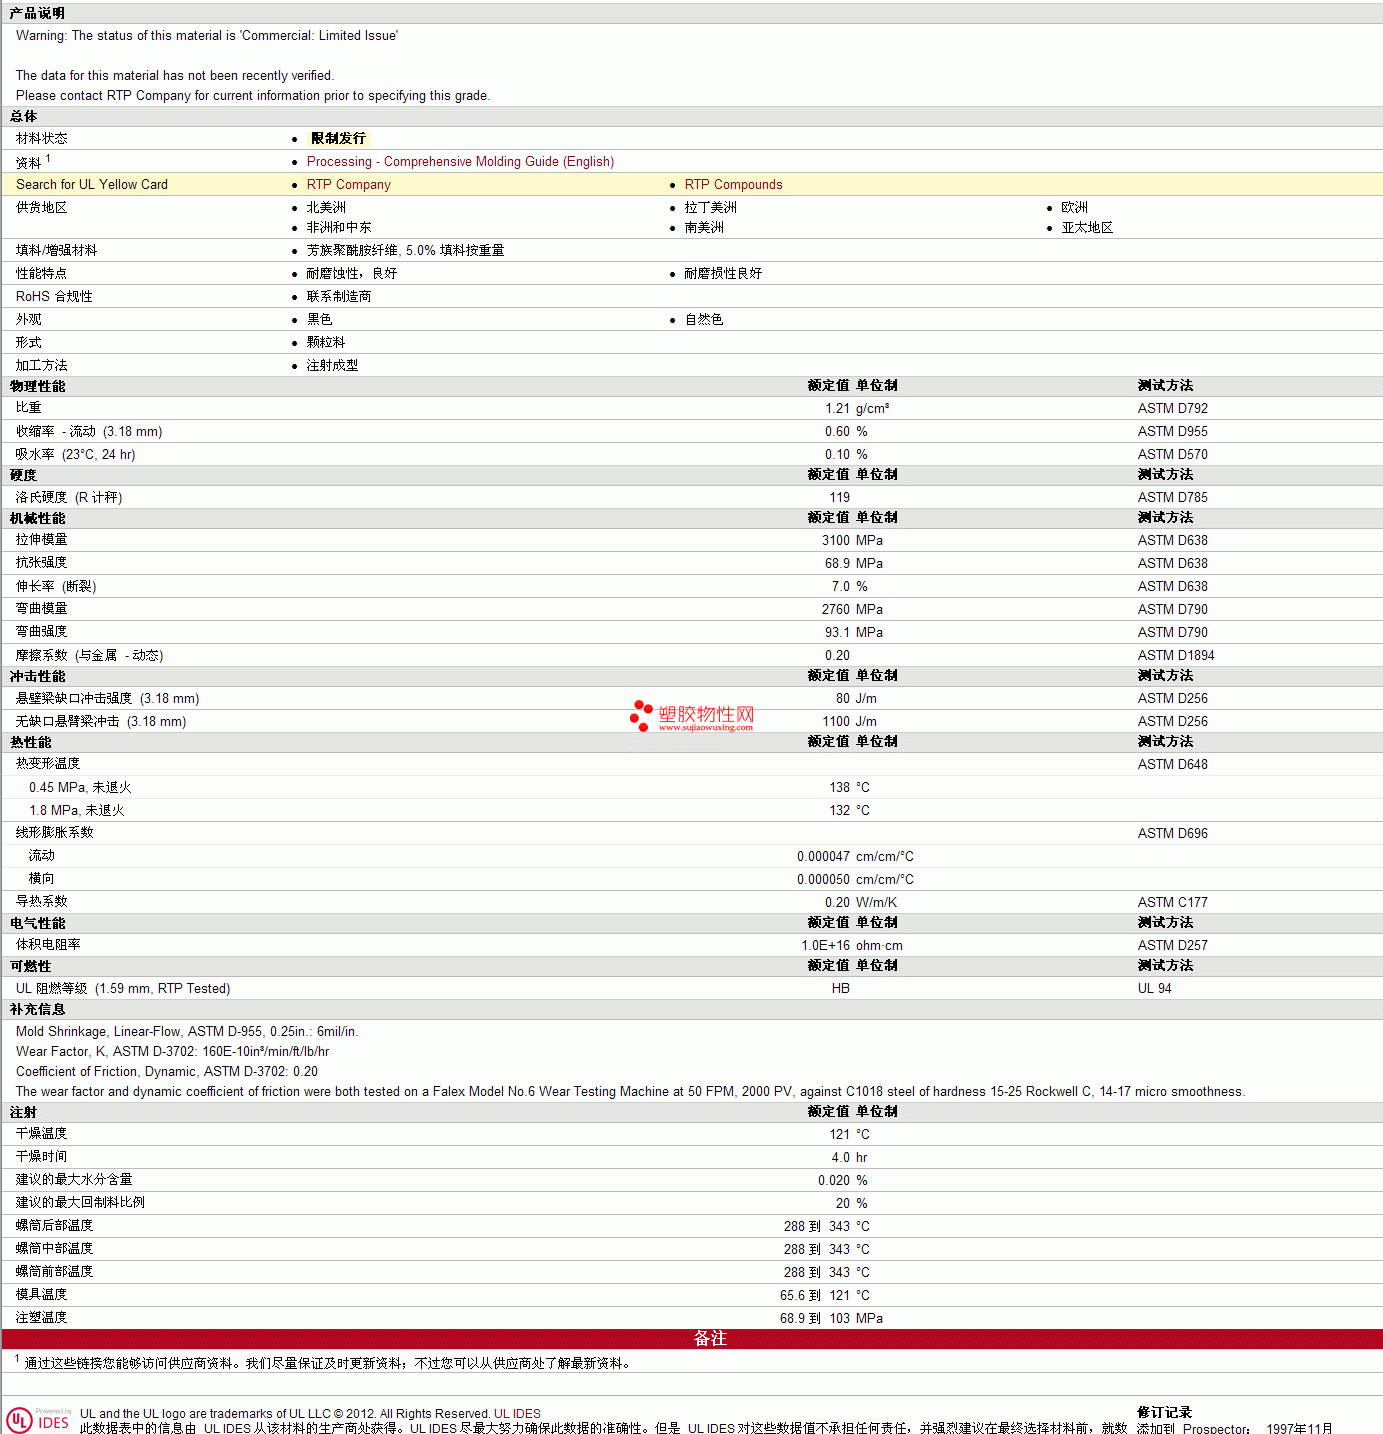Click the 芳族聚酰胺纤维 filler entry
1383x1434 pixels.
tap(405, 251)
